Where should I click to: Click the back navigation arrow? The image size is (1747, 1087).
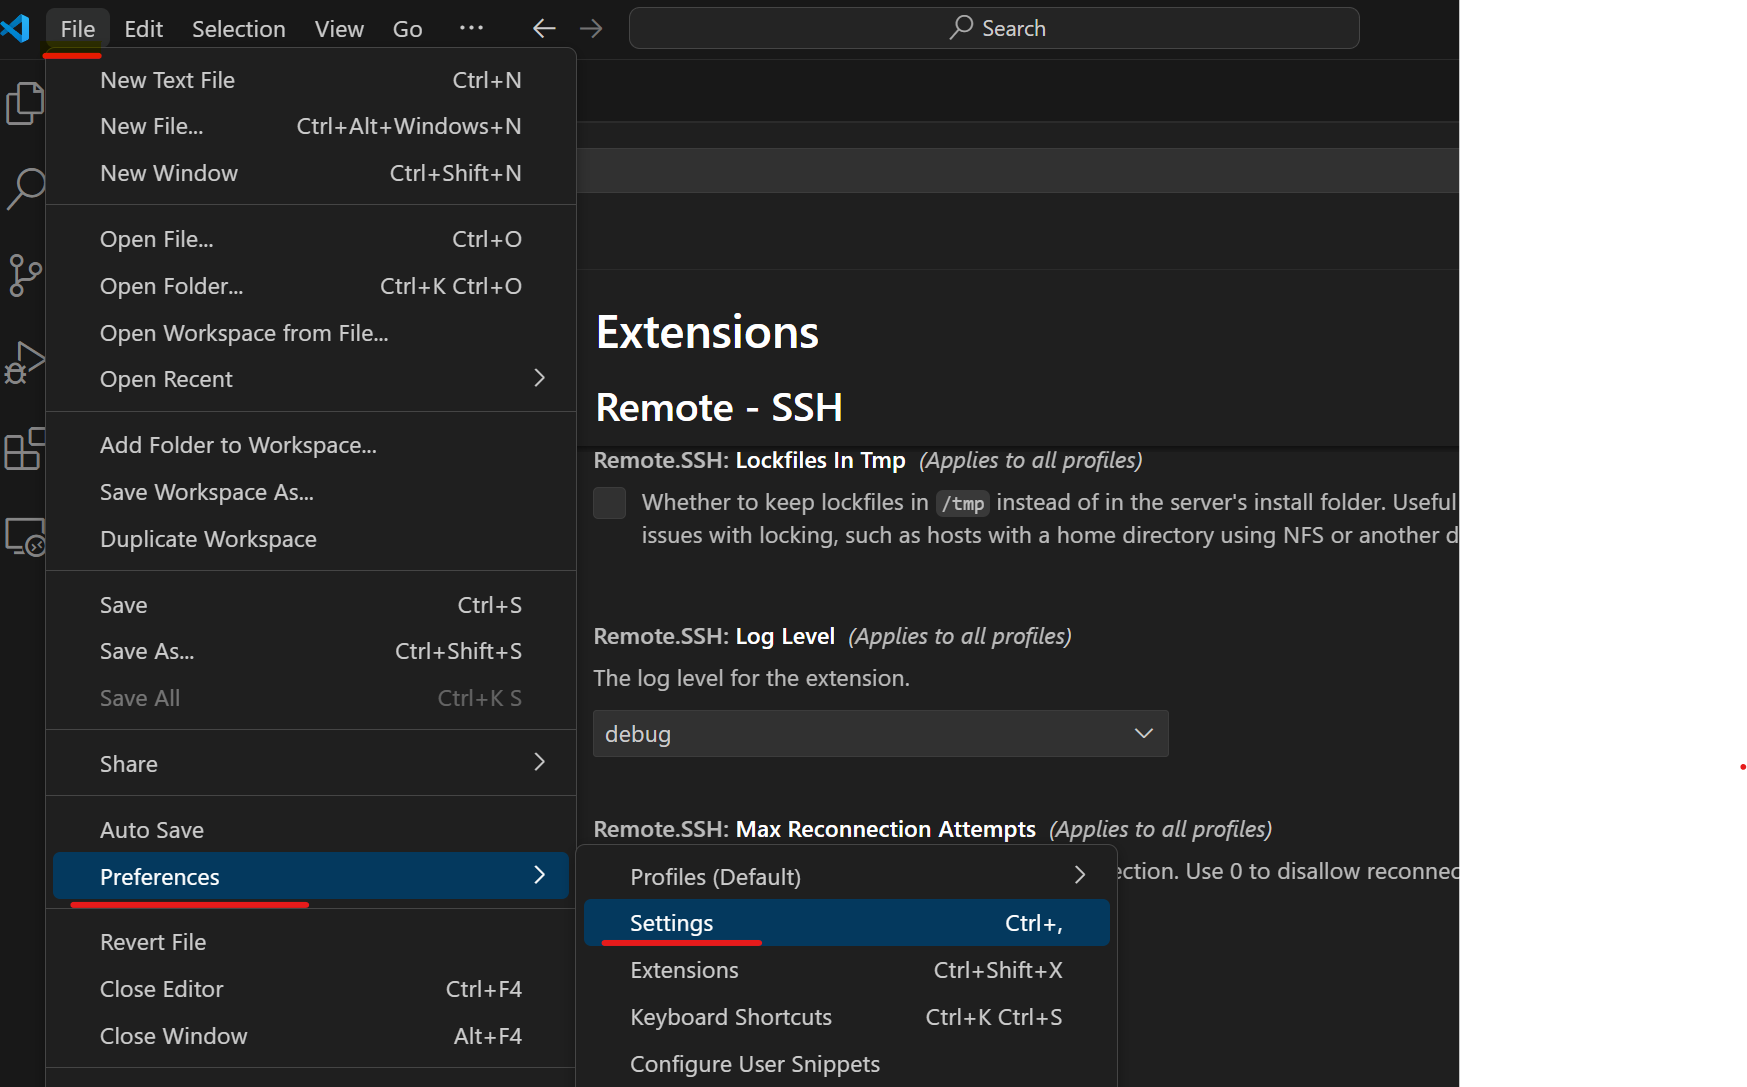(543, 28)
